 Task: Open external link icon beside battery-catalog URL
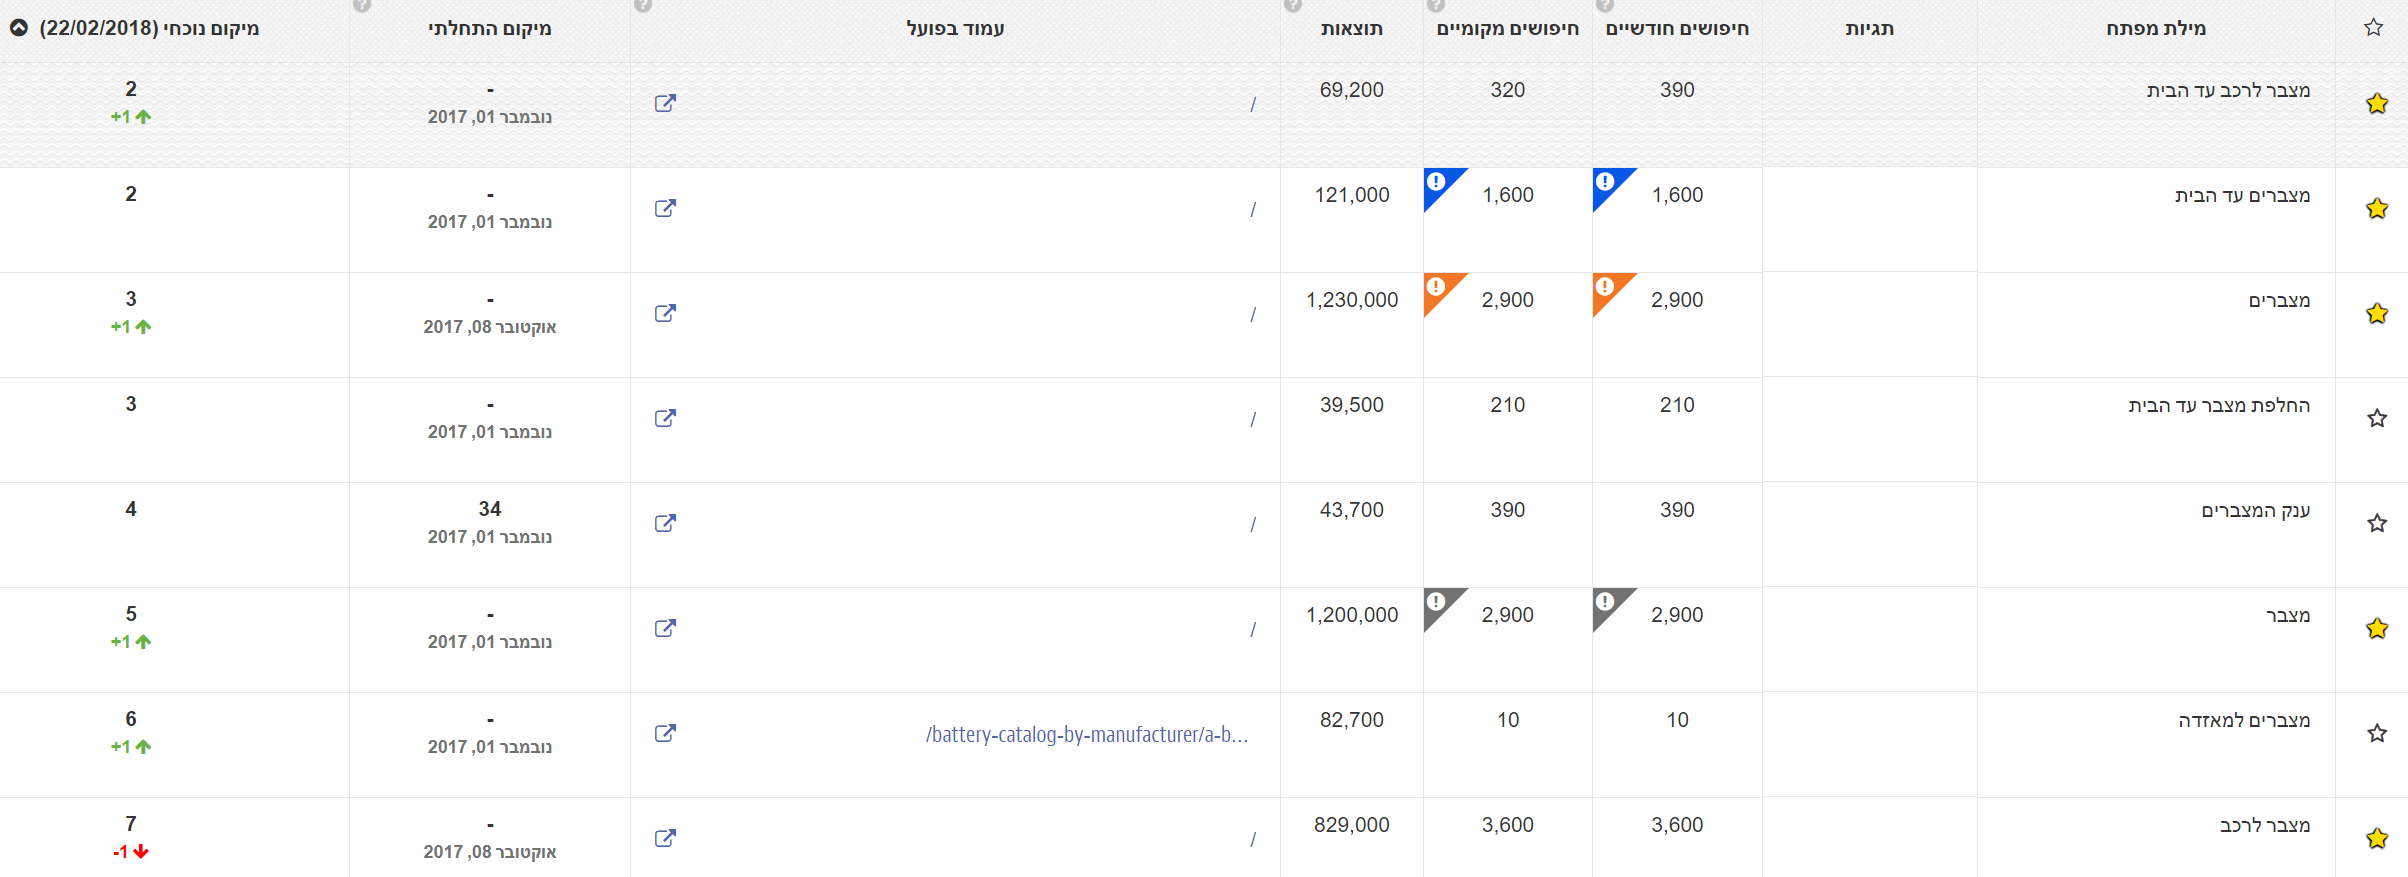pos(665,733)
